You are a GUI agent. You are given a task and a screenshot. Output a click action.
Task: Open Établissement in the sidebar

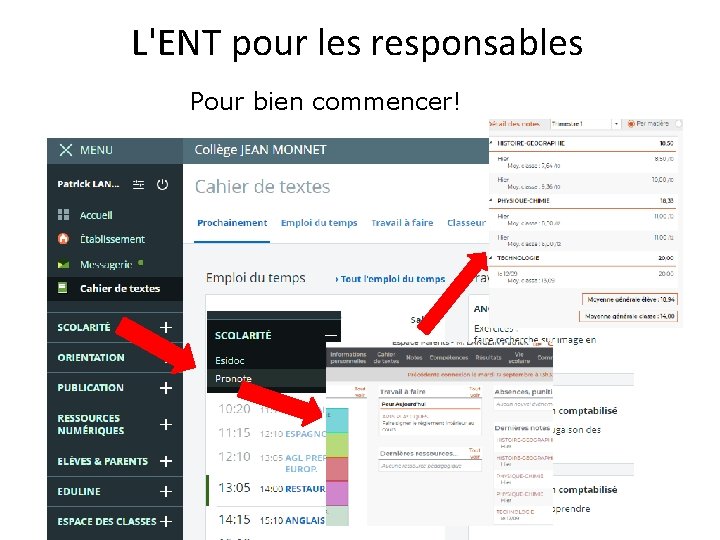(112, 239)
